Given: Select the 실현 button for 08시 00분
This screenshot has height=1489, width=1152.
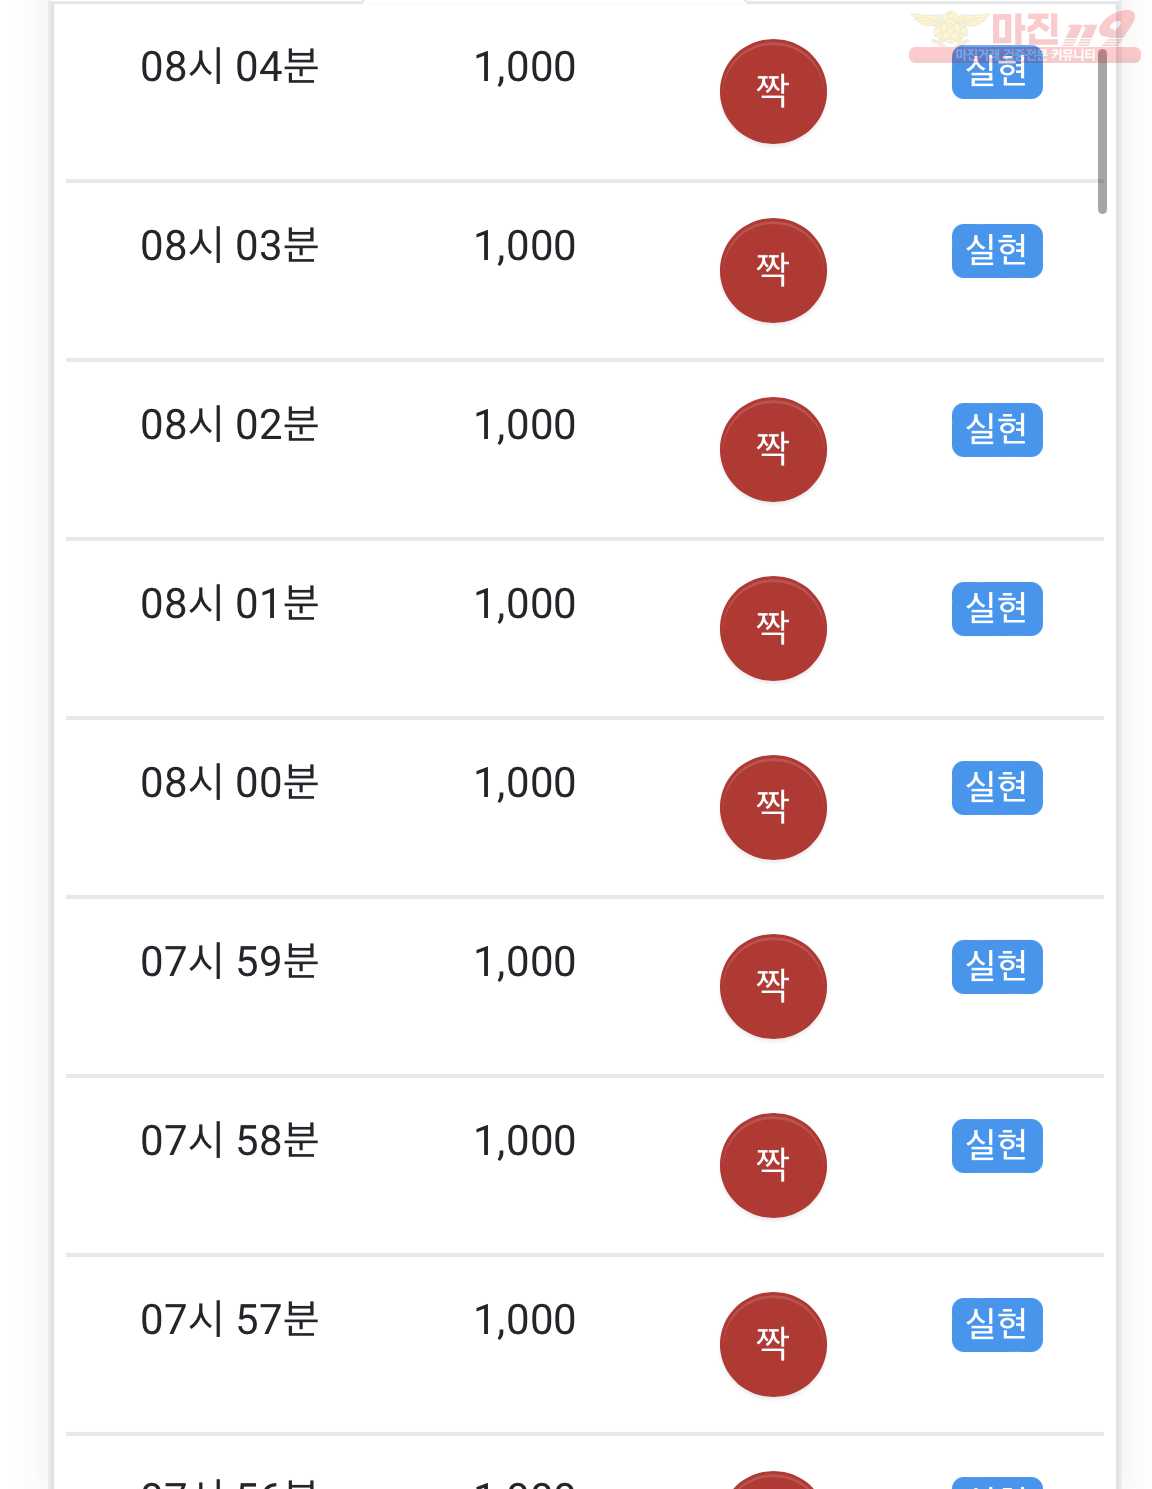Looking at the screenshot, I should pyautogui.click(x=997, y=788).
